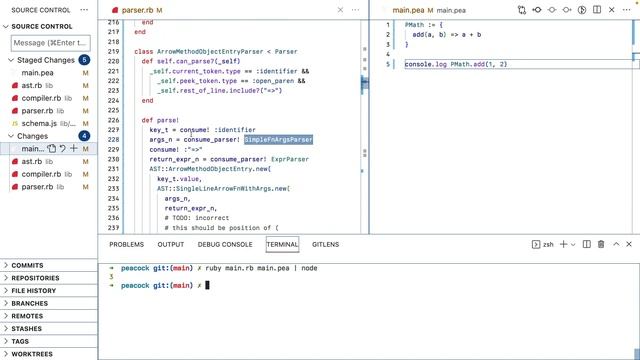The height and width of the screenshot is (360, 640).
Task: Collapse the Staged Changes group
Action: coord(11,60)
